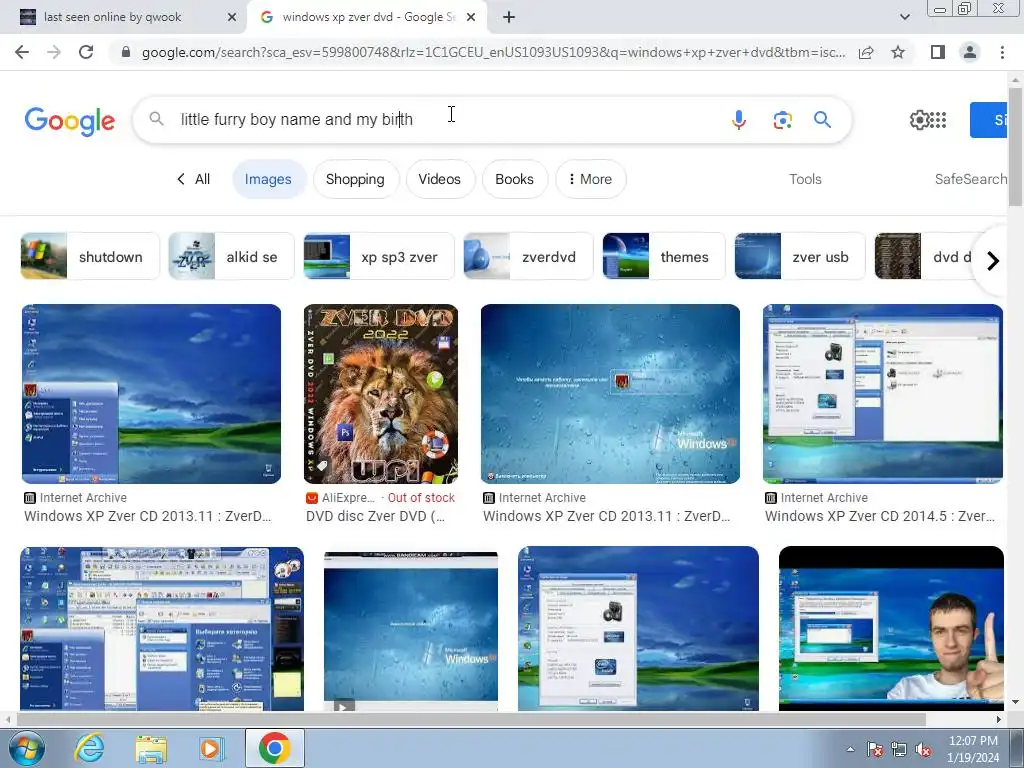Open Windows Media Player on taskbar
This screenshot has width=1024, height=768.
point(212,748)
